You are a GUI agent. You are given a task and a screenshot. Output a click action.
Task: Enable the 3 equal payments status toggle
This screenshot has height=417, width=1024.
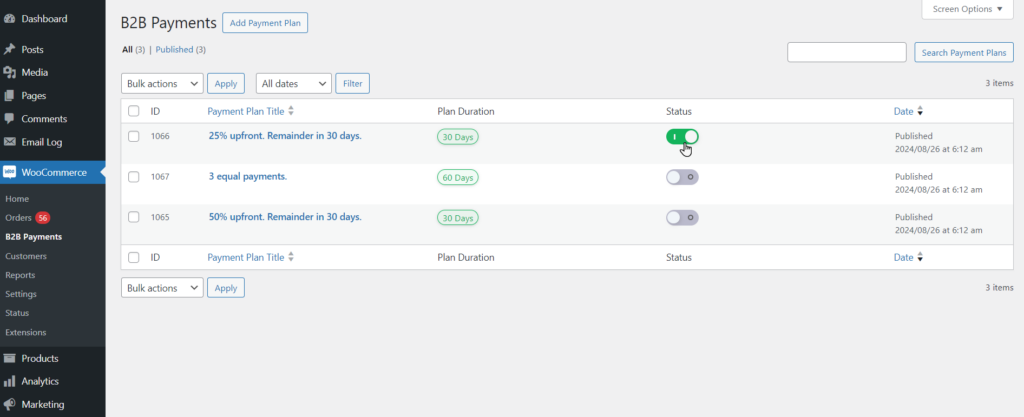[x=682, y=177]
